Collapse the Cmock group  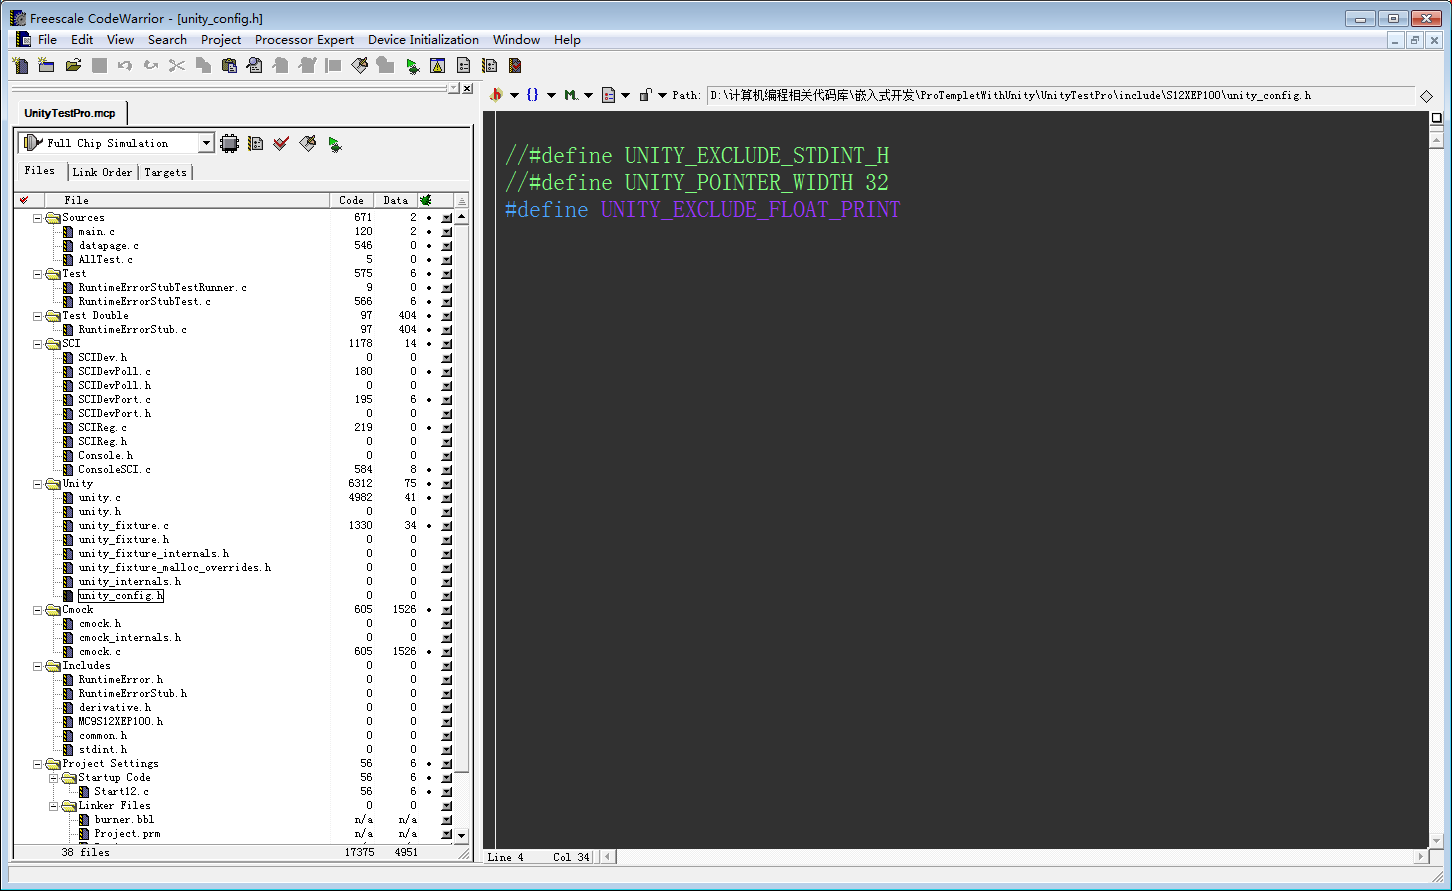(x=38, y=609)
